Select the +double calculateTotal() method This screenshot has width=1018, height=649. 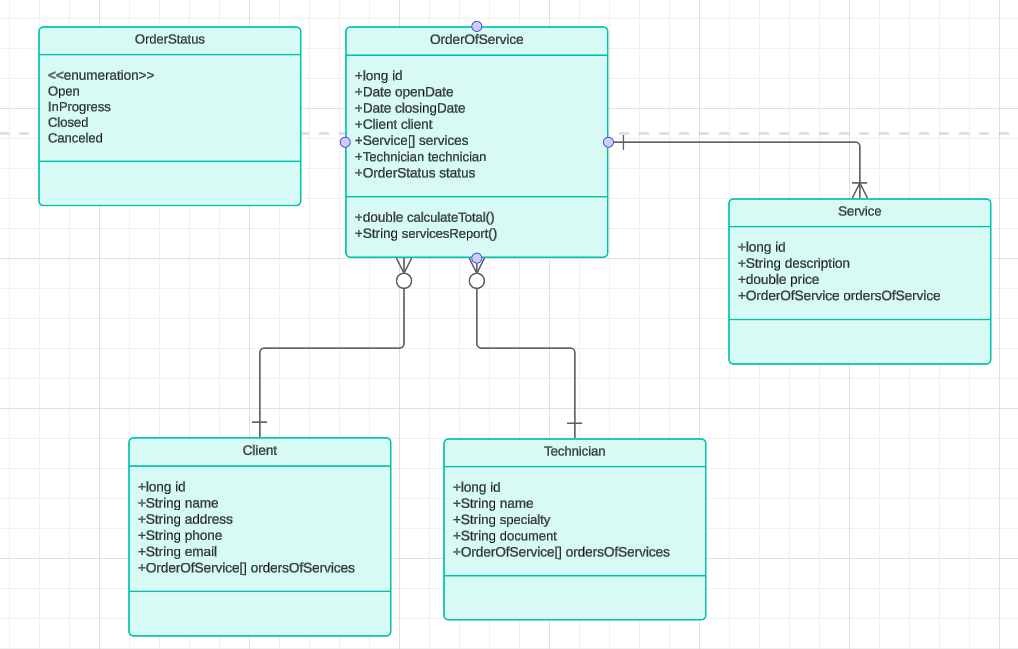tap(425, 217)
